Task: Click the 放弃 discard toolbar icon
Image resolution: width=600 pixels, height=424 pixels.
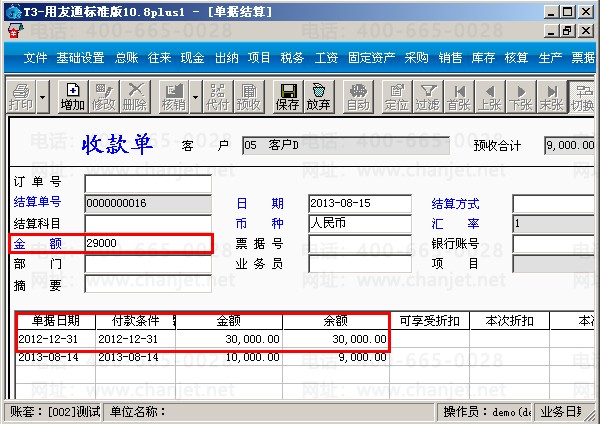Action: 319,97
